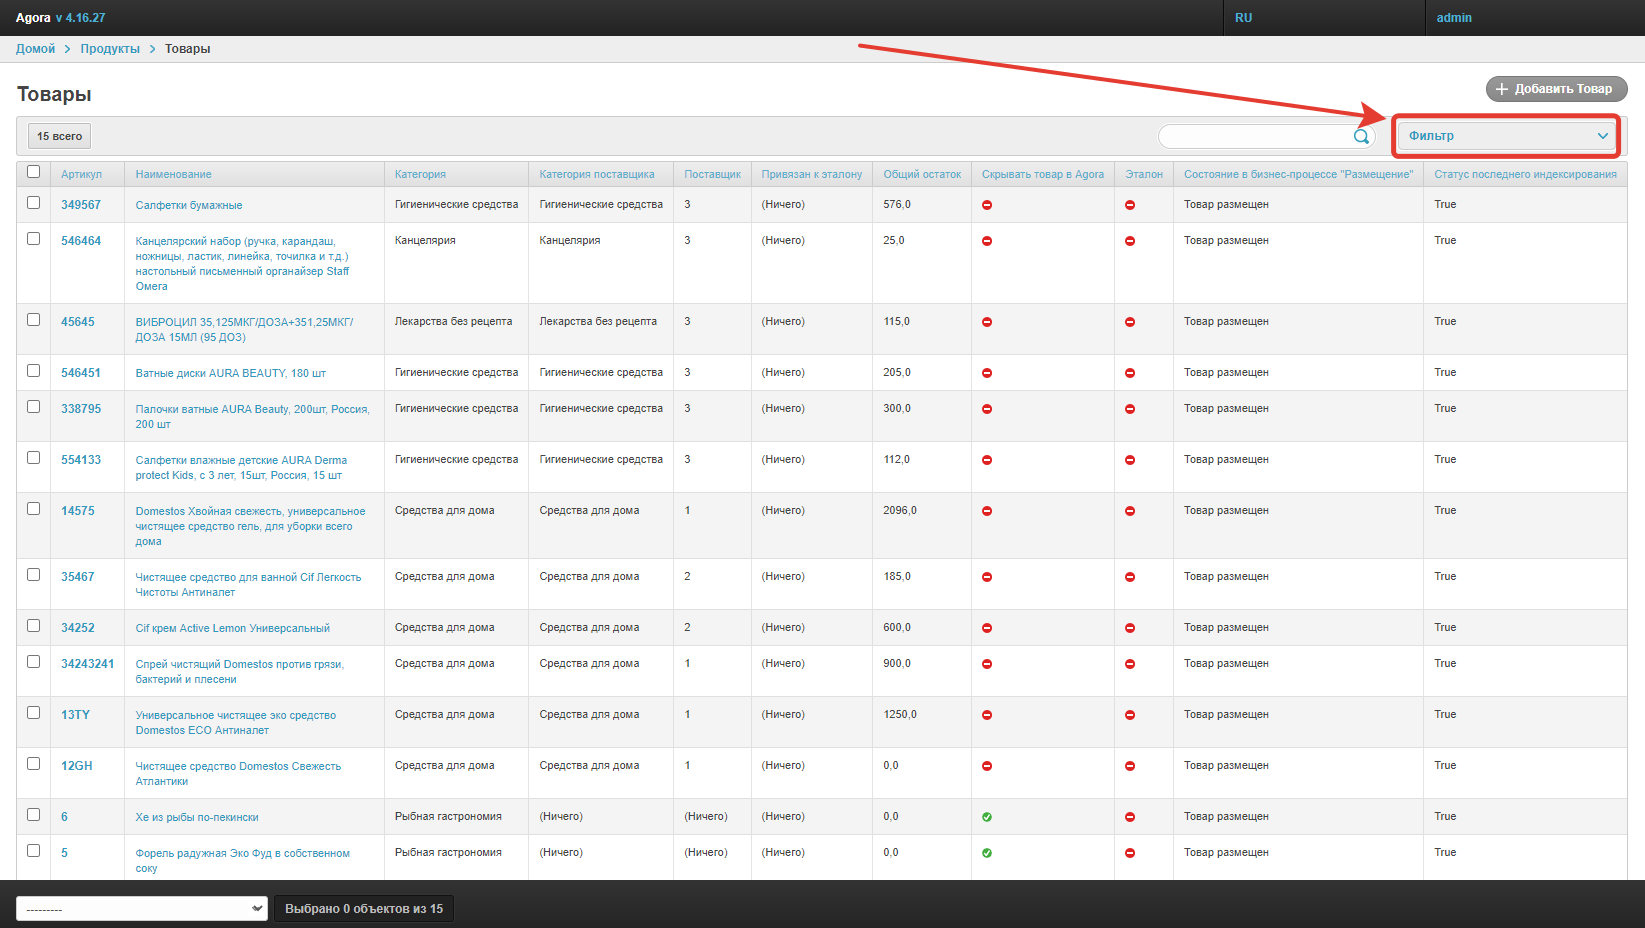Screen dimensions: 1645x928
Task: Click the plus icon in Добавить Товар
Action: pyautogui.click(x=1501, y=89)
